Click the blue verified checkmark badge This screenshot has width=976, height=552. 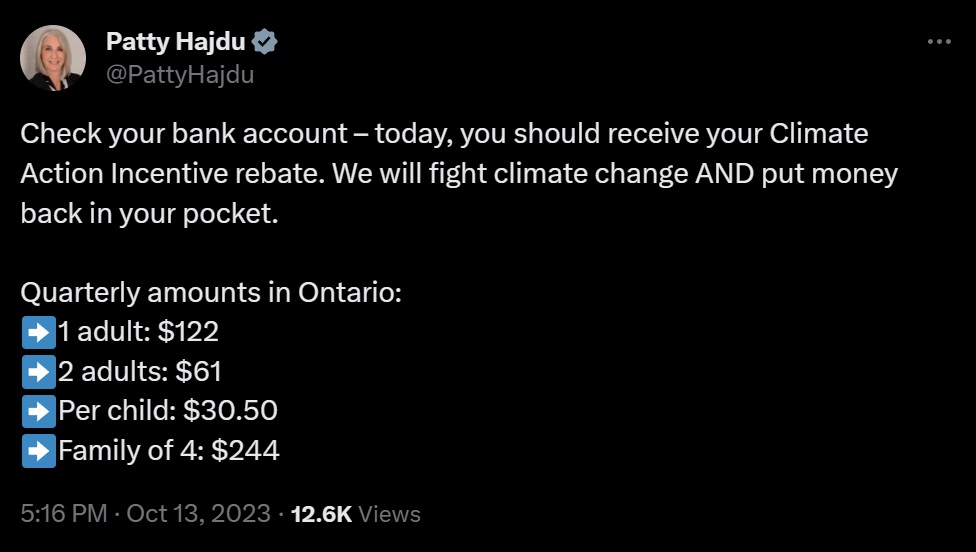coord(265,42)
